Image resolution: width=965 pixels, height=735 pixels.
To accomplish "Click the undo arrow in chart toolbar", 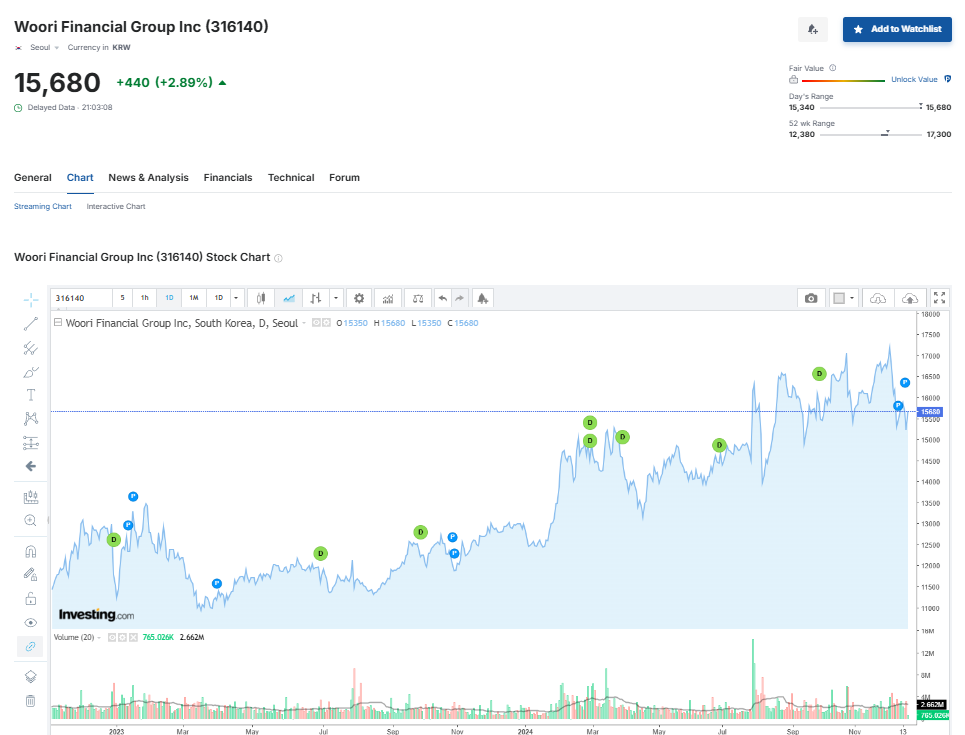I will tap(442, 299).
